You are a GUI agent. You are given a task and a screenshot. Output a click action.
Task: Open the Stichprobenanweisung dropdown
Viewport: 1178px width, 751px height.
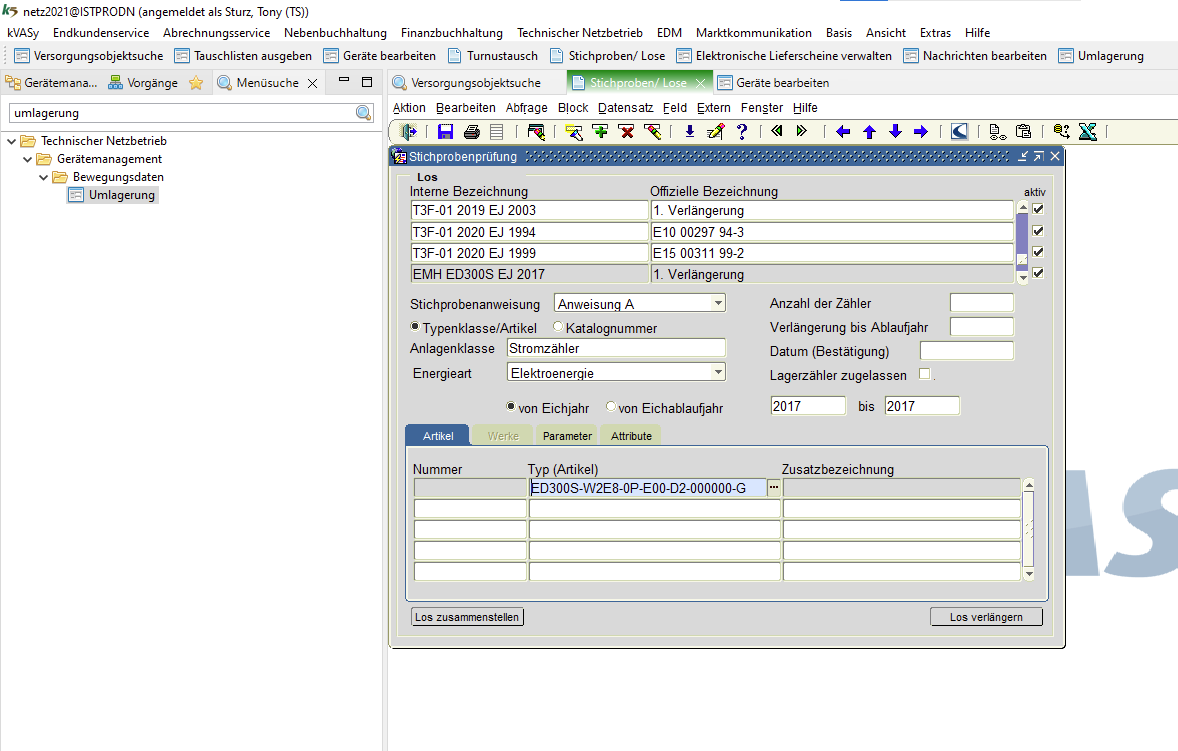[718, 304]
